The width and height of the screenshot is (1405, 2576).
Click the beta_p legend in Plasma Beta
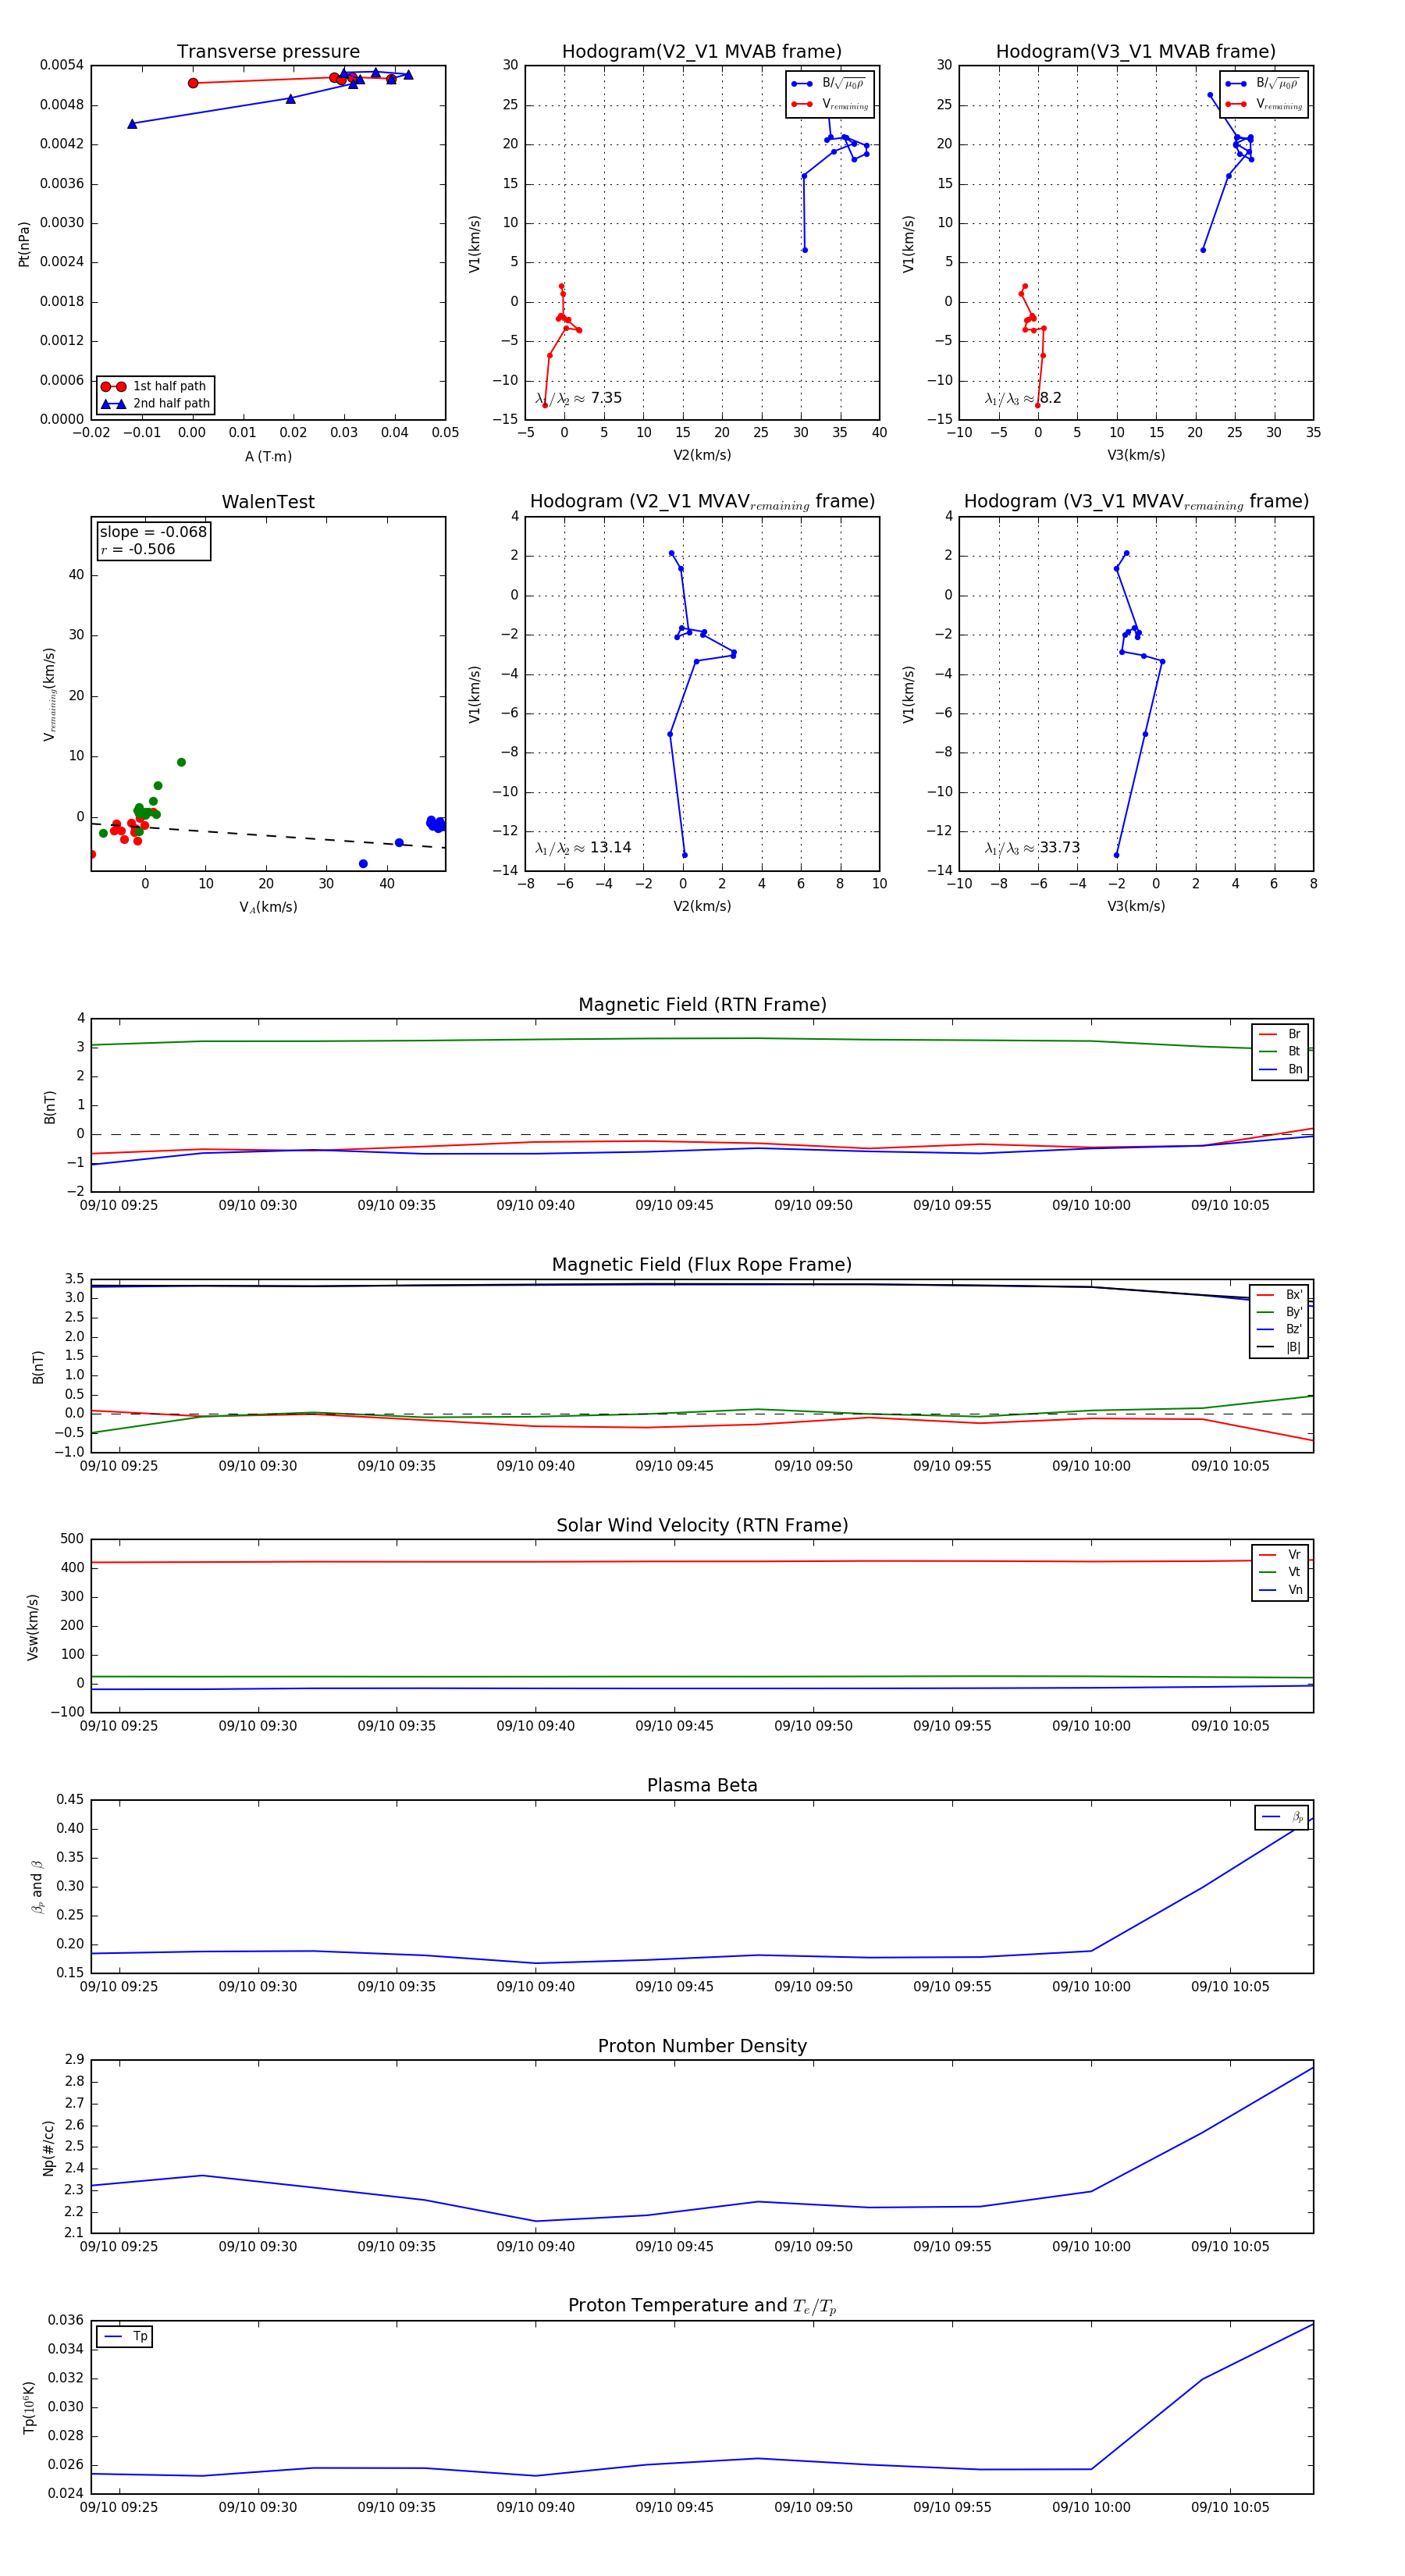(x=1282, y=1817)
